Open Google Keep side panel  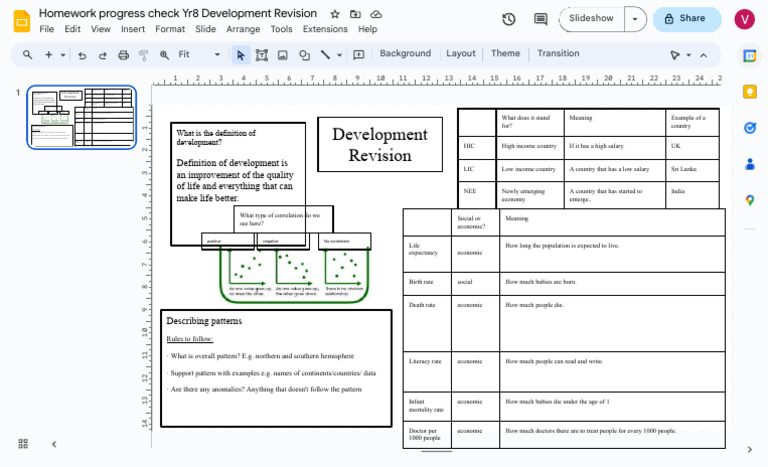pyautogui.click(x=750, y=92)
